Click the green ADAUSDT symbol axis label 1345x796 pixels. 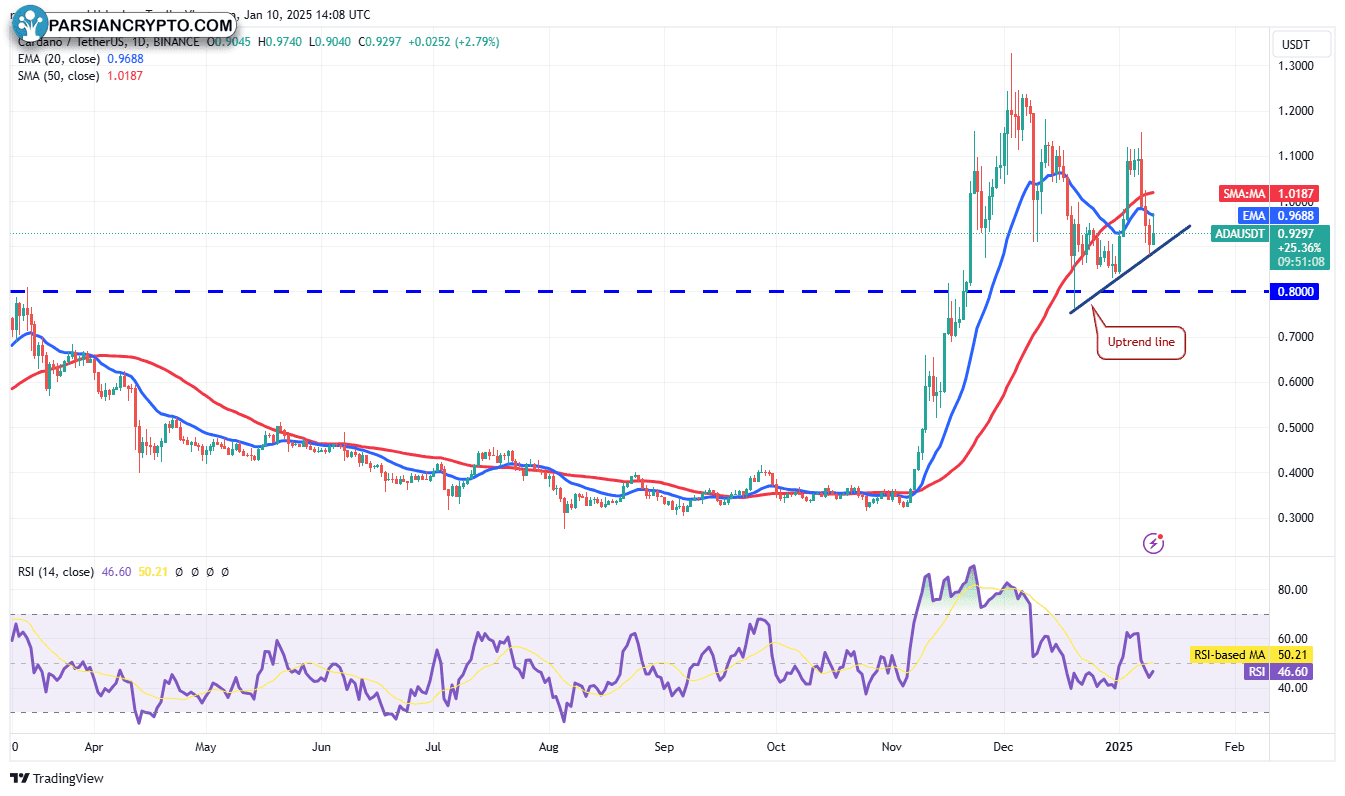[x=1240, y=234]
